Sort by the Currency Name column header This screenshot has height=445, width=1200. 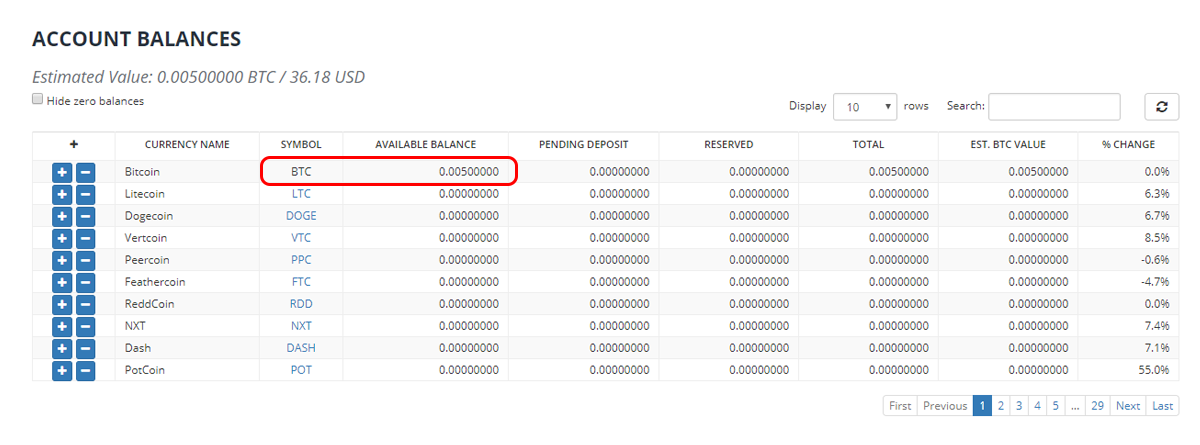pyautogui.click(x=187, y=145)
